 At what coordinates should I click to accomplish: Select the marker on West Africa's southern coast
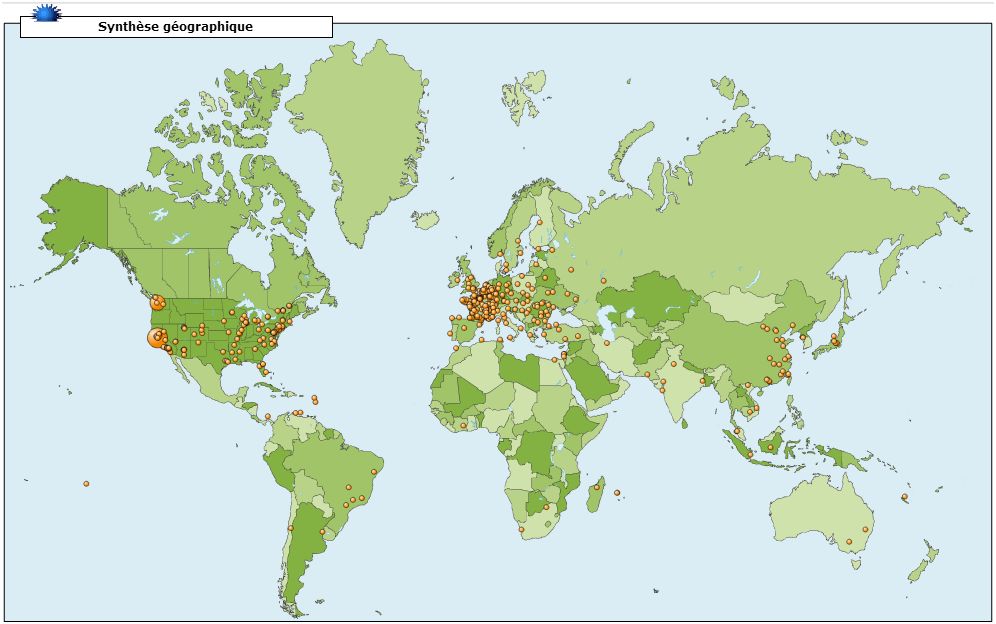coord(463,426)
